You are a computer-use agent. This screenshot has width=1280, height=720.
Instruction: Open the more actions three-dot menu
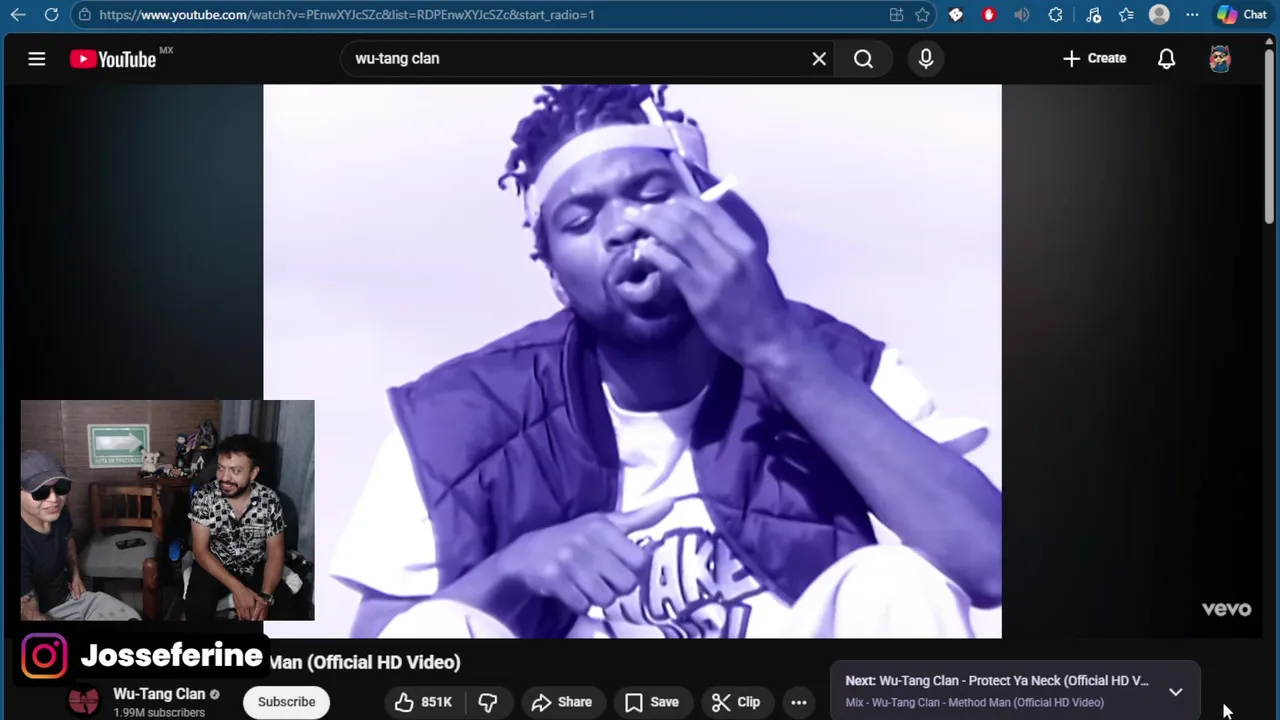coord(799,703)
